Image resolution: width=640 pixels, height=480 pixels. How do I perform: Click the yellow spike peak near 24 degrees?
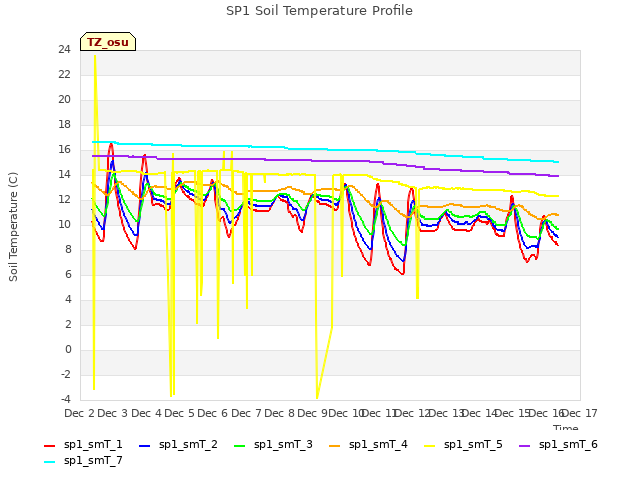[x=95, y=56]
